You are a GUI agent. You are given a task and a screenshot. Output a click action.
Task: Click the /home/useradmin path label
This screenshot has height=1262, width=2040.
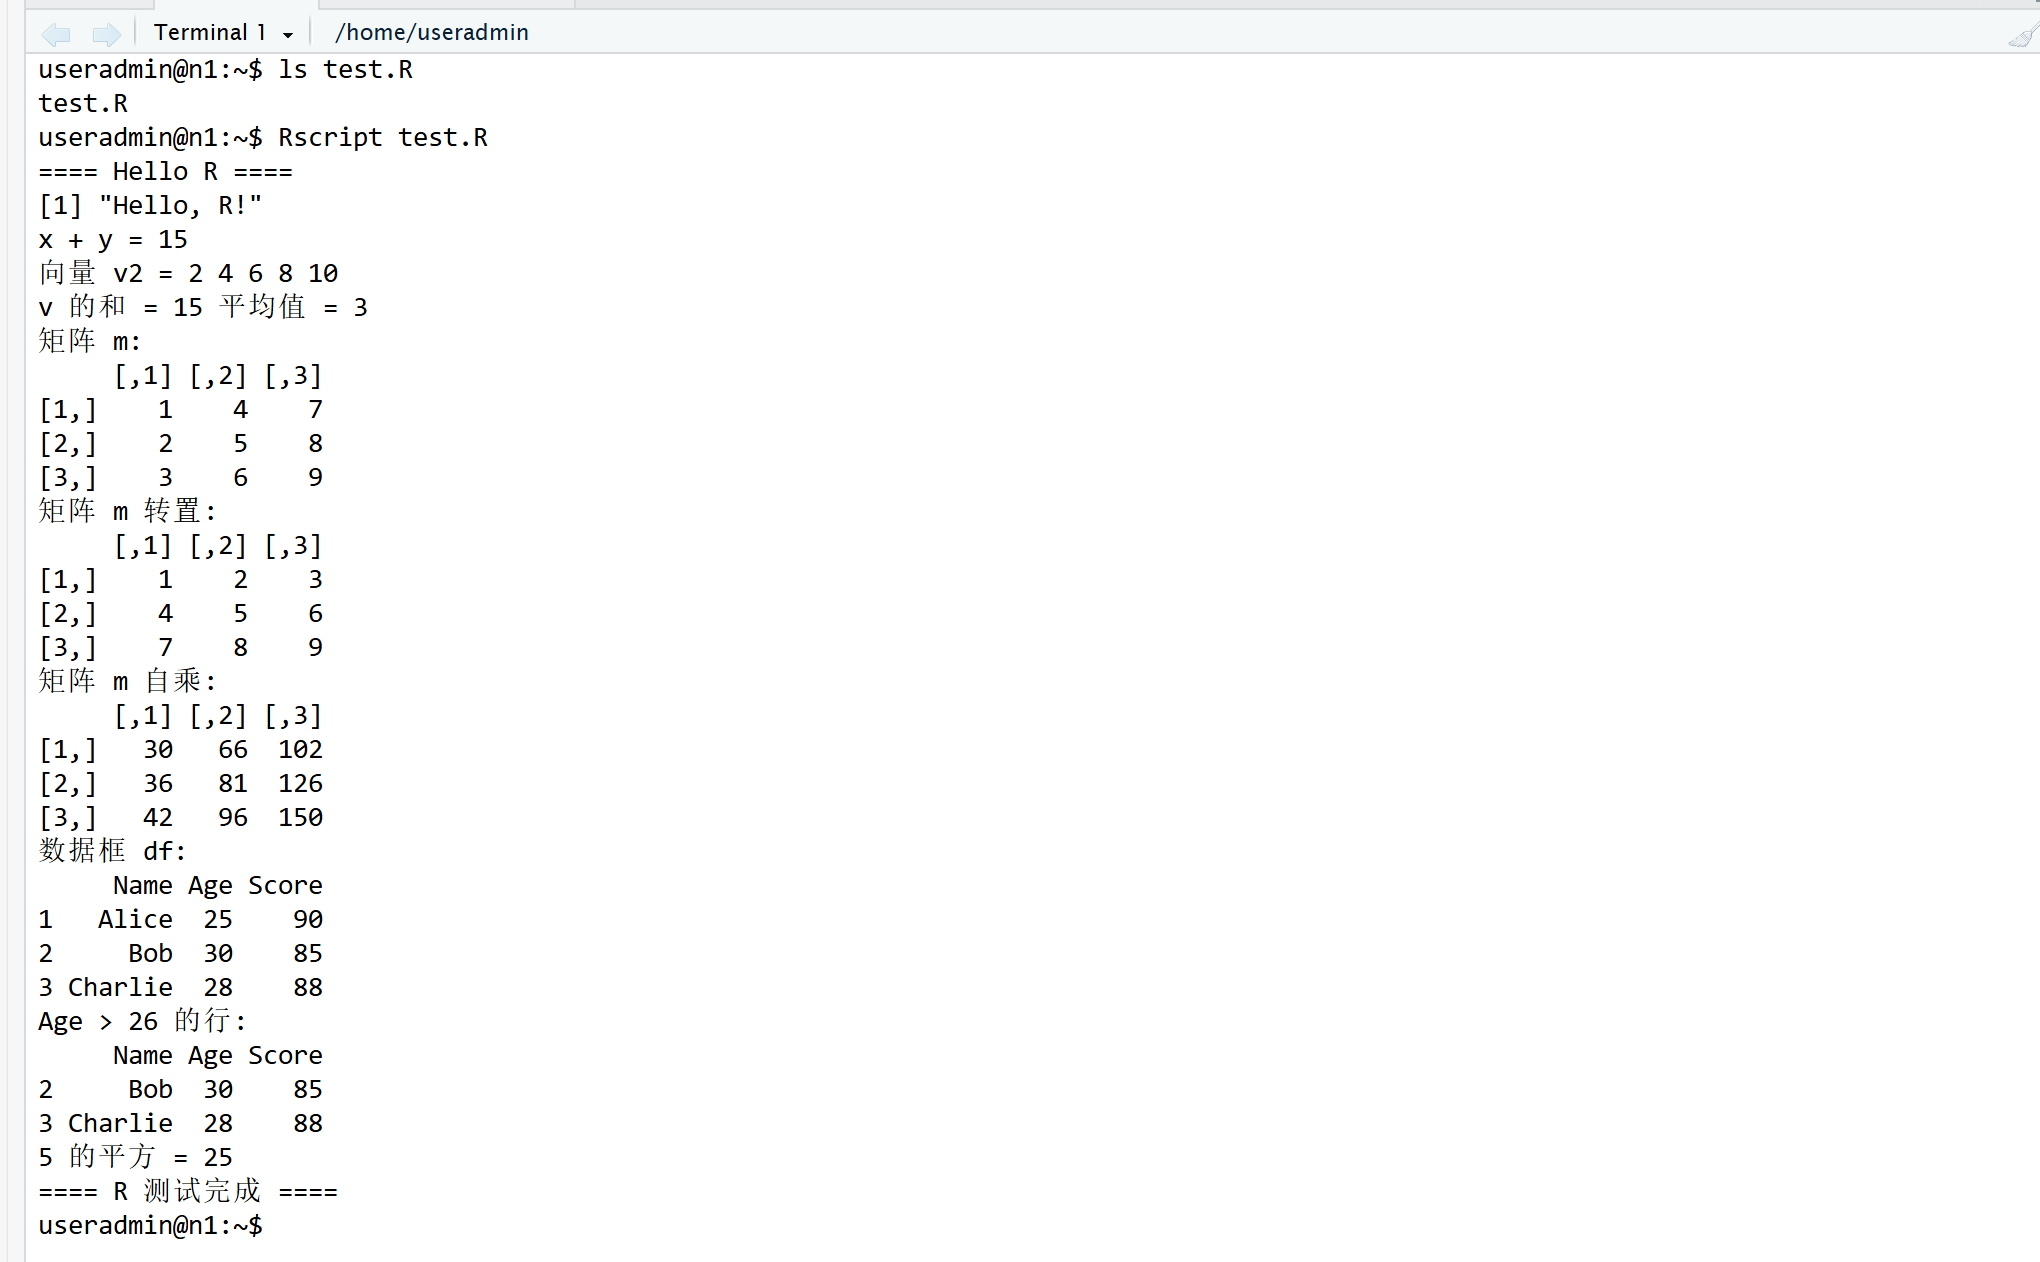point(431,33)
